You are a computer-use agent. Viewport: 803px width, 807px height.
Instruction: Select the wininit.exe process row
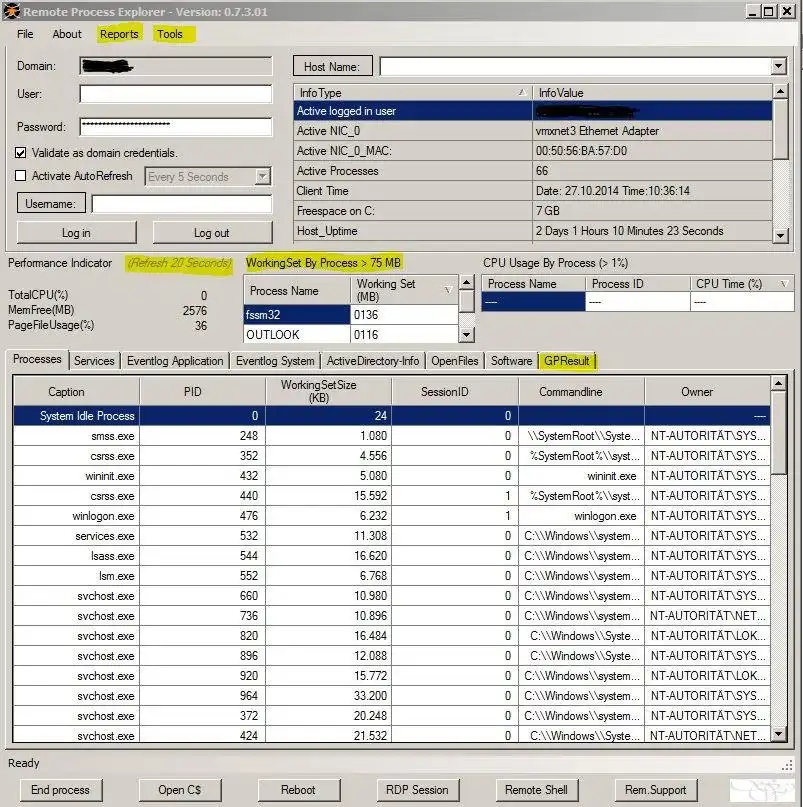point(392,476)
